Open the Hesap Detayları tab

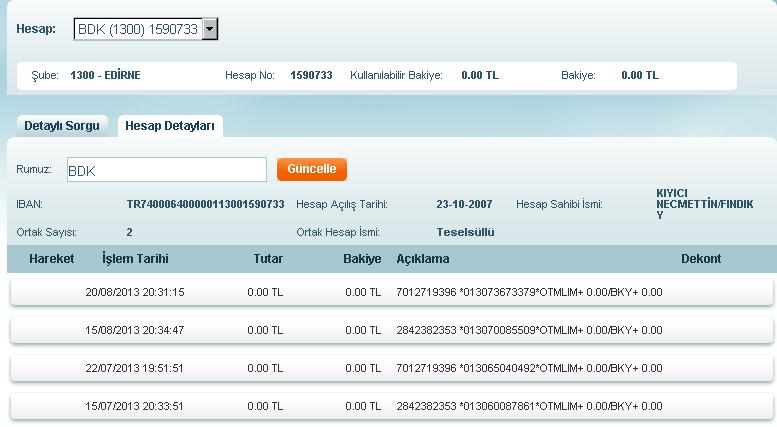169,127
